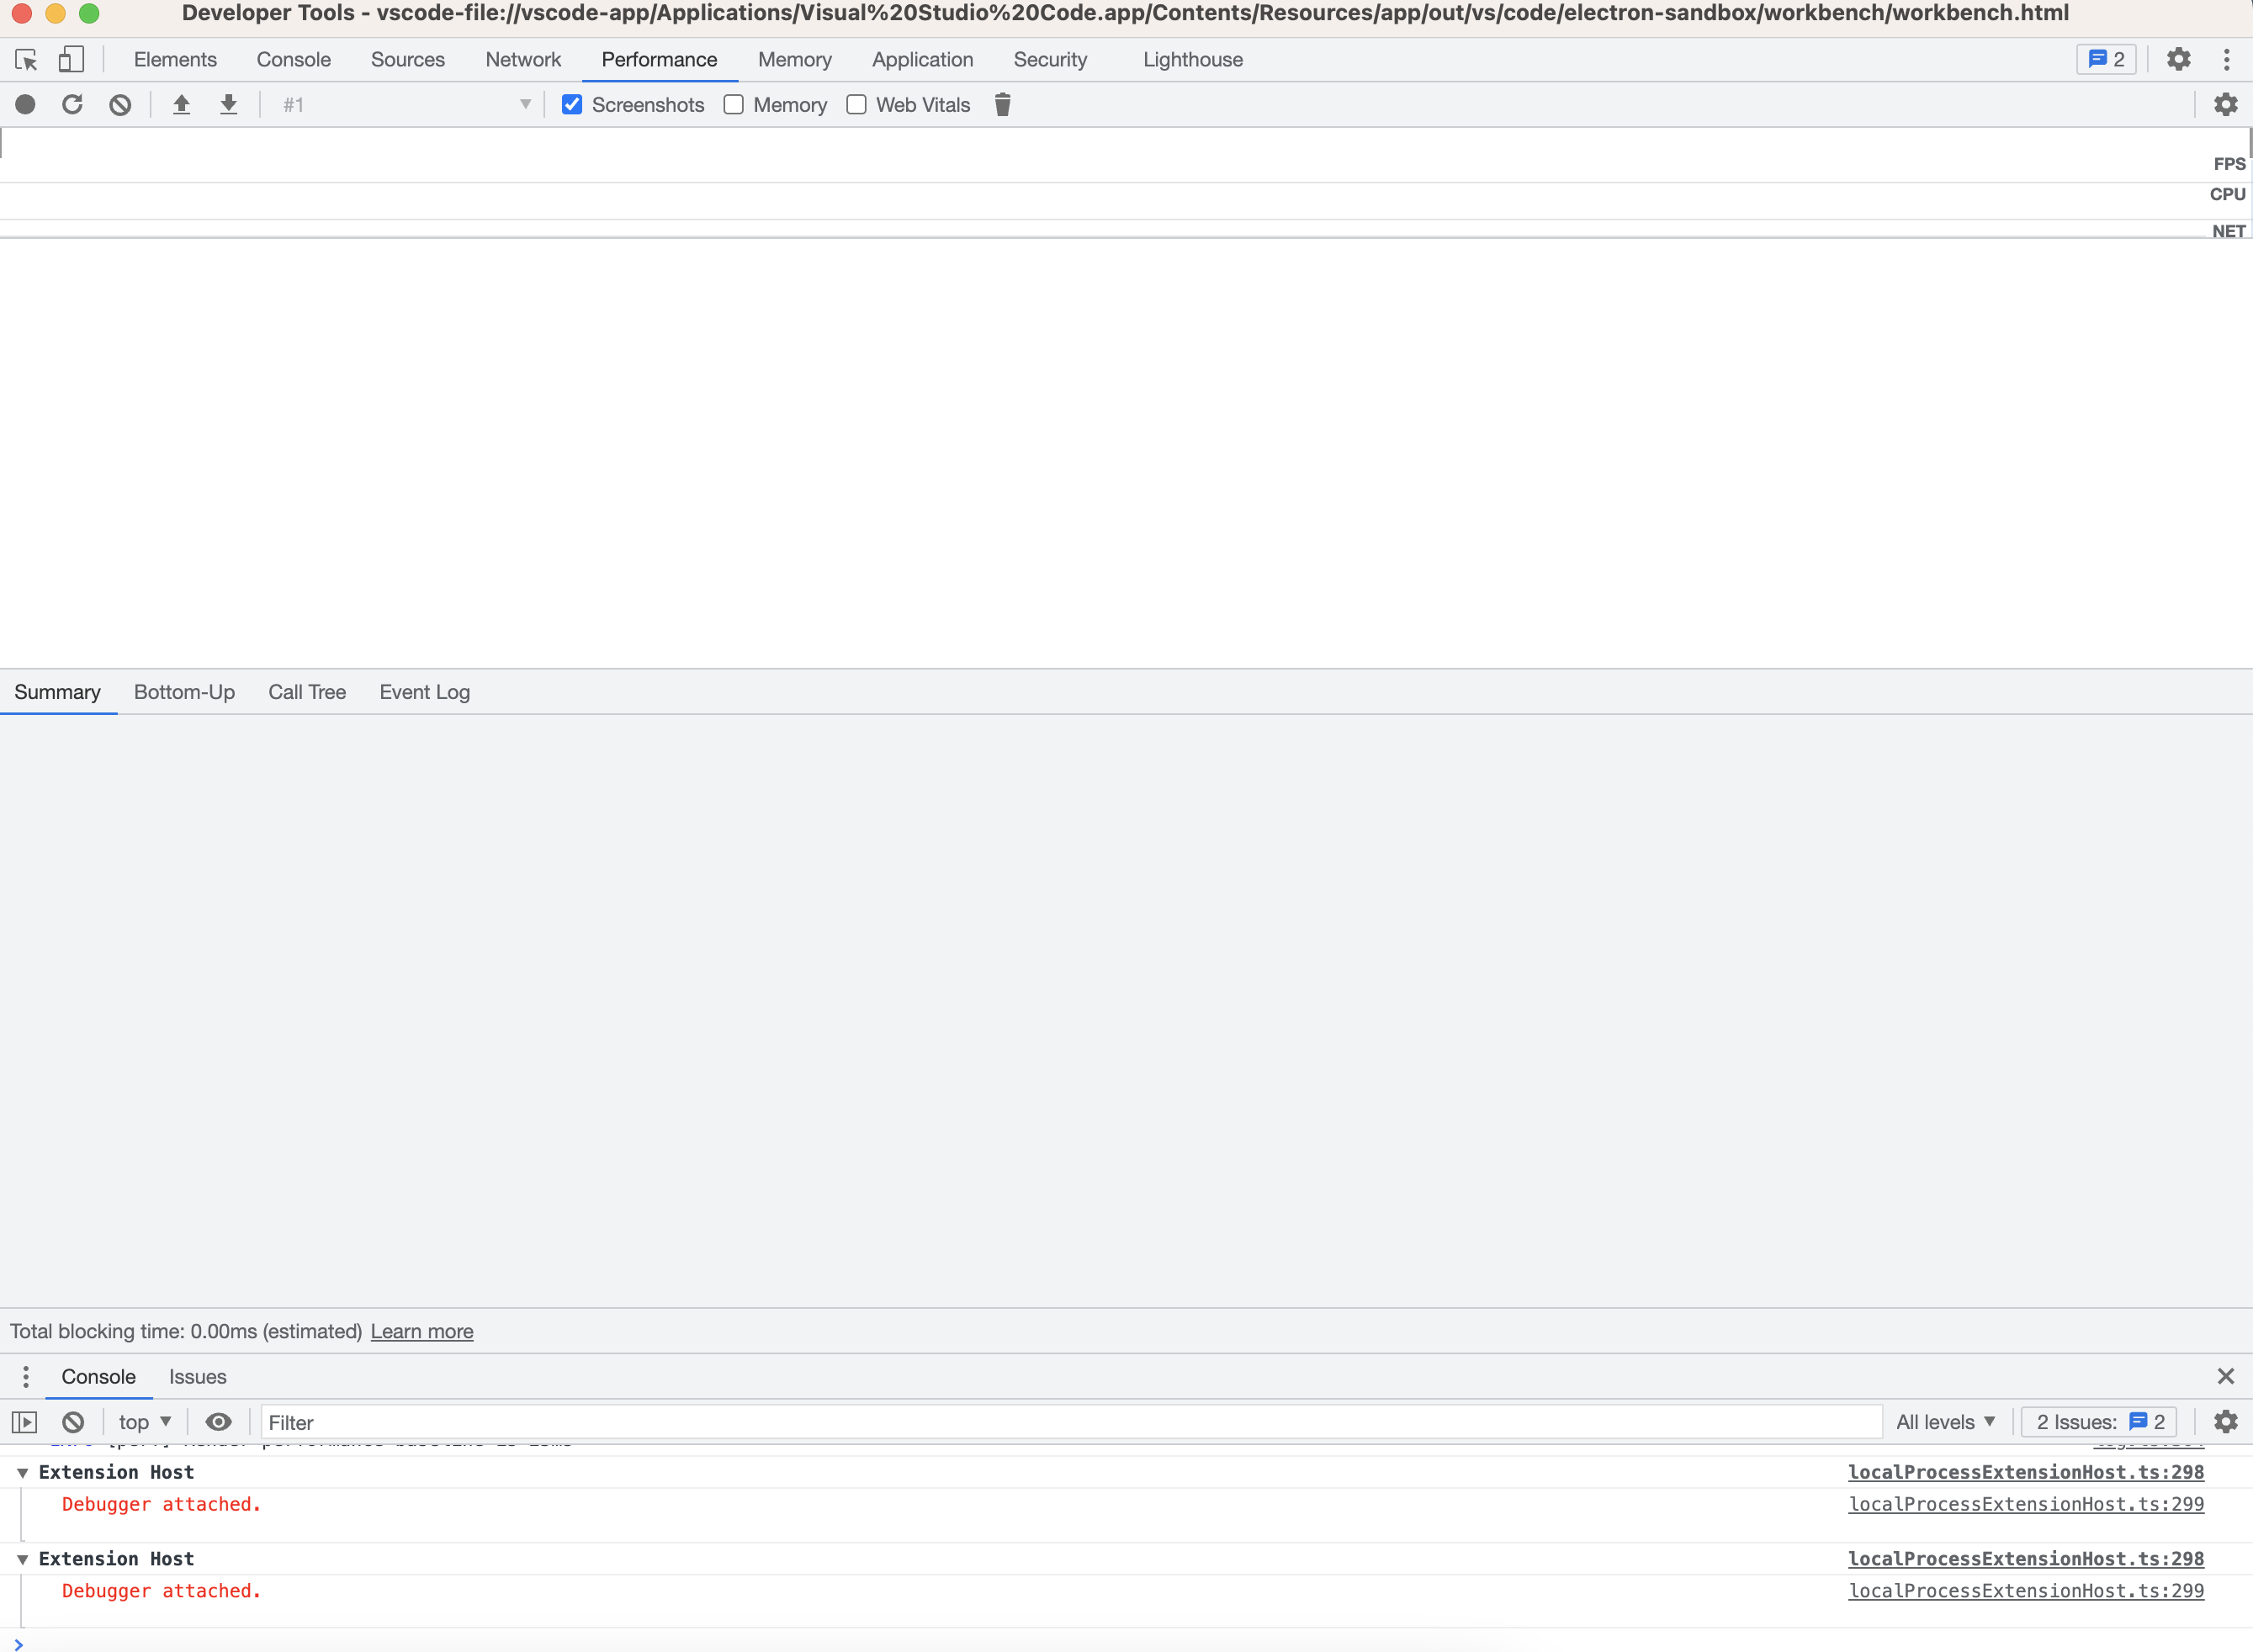Toggle the device emulation toolbar
The height and width of the screenshot is (1652, 2253).
pyautogui.click(x=70, y=59)
